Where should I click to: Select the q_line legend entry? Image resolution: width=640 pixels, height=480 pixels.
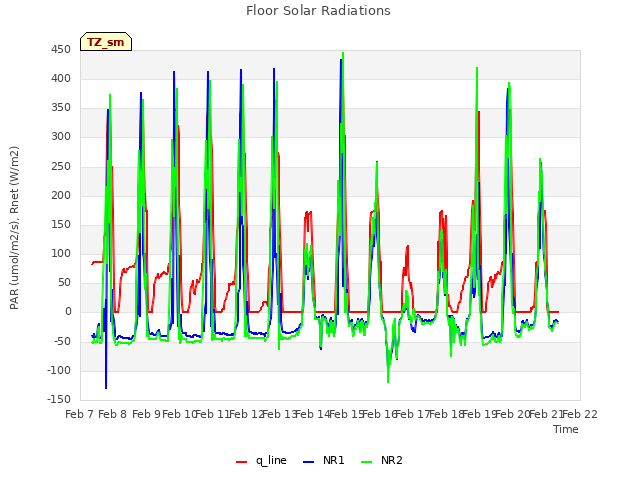click(x=261, y=460)
